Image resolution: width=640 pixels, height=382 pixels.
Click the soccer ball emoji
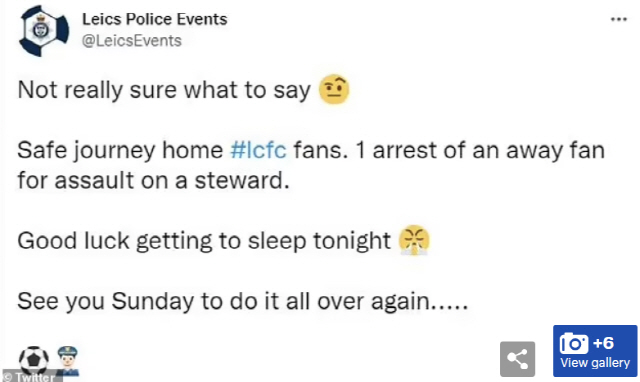click(34, 360)
